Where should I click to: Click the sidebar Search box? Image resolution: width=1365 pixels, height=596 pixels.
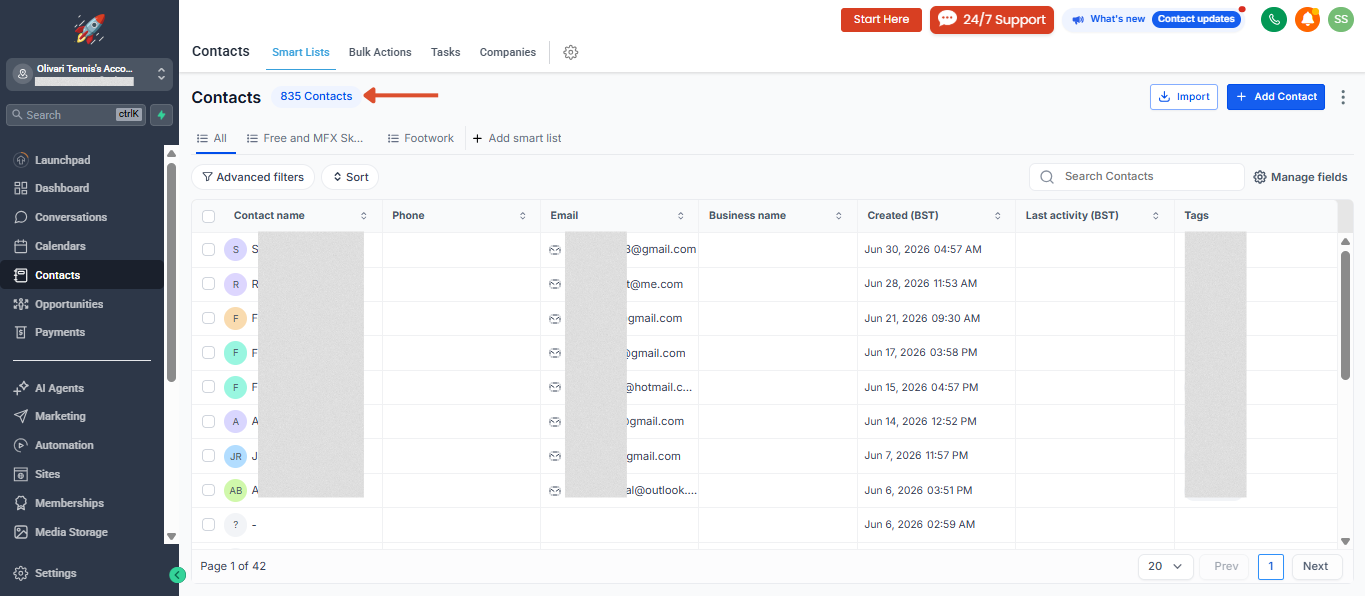[76, 115]
